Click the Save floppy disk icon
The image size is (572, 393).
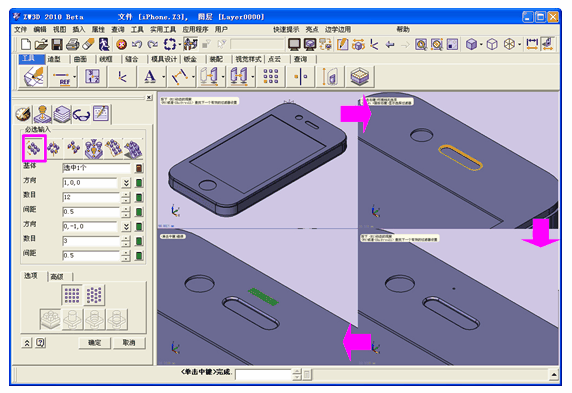[x=57, y=45]
